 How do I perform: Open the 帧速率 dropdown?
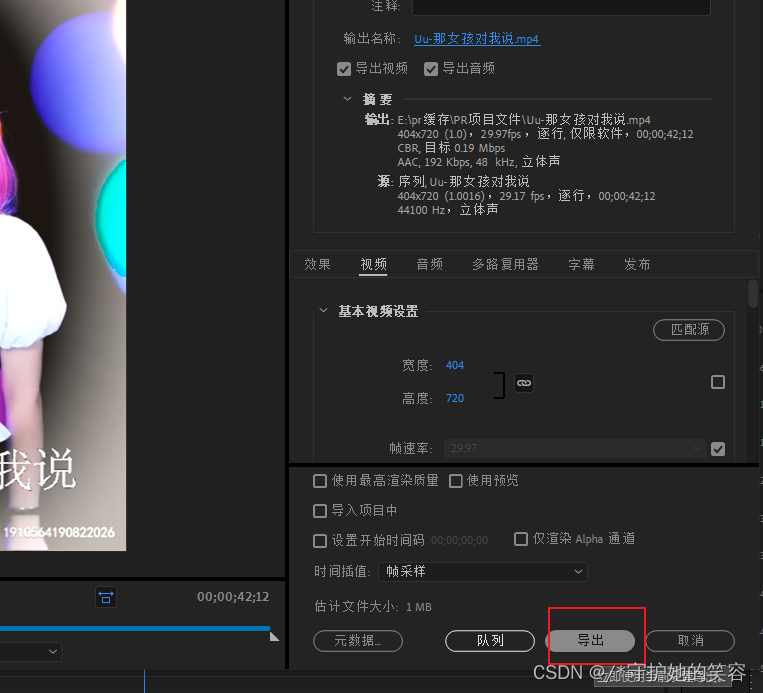click(x=574, y=448)
